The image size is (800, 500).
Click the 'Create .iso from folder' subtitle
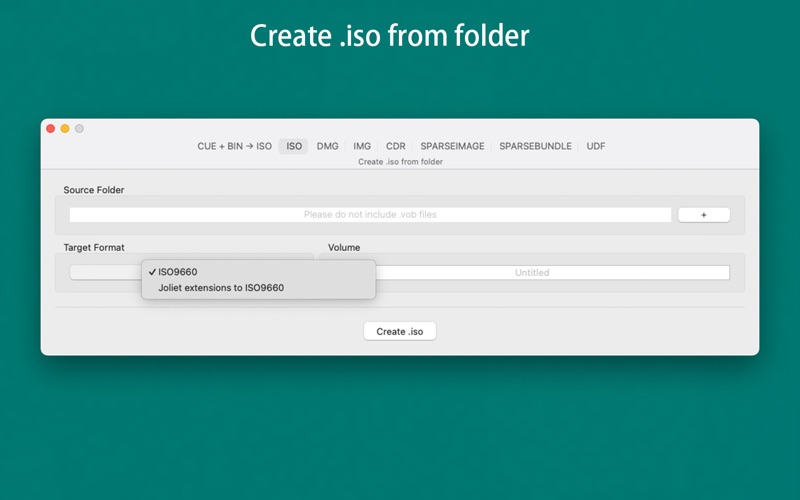coord(400,162)
